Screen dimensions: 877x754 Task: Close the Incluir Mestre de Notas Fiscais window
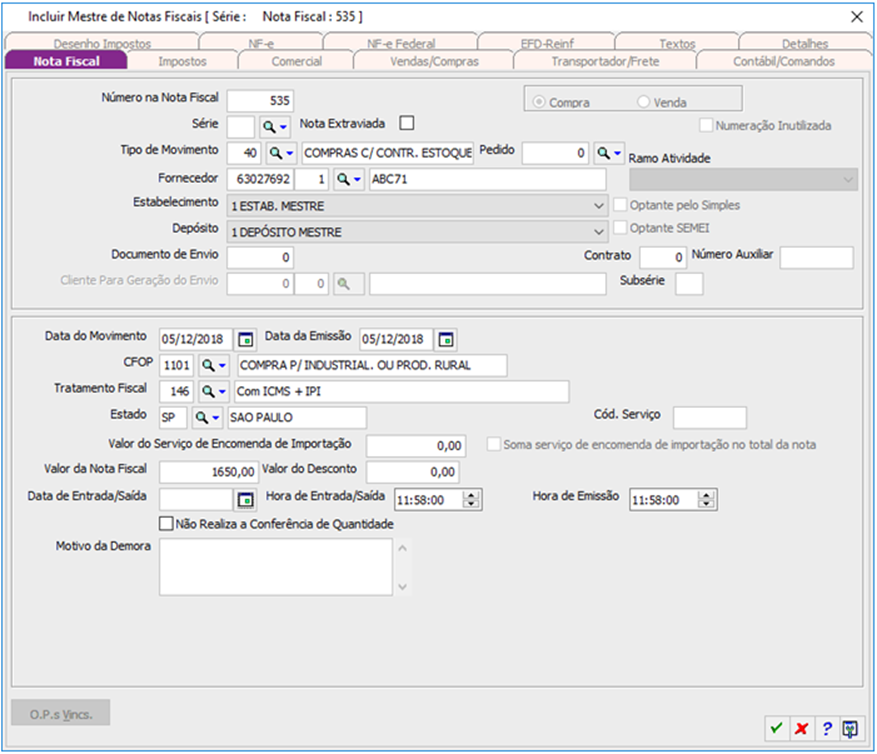click(x=857, y=17)
